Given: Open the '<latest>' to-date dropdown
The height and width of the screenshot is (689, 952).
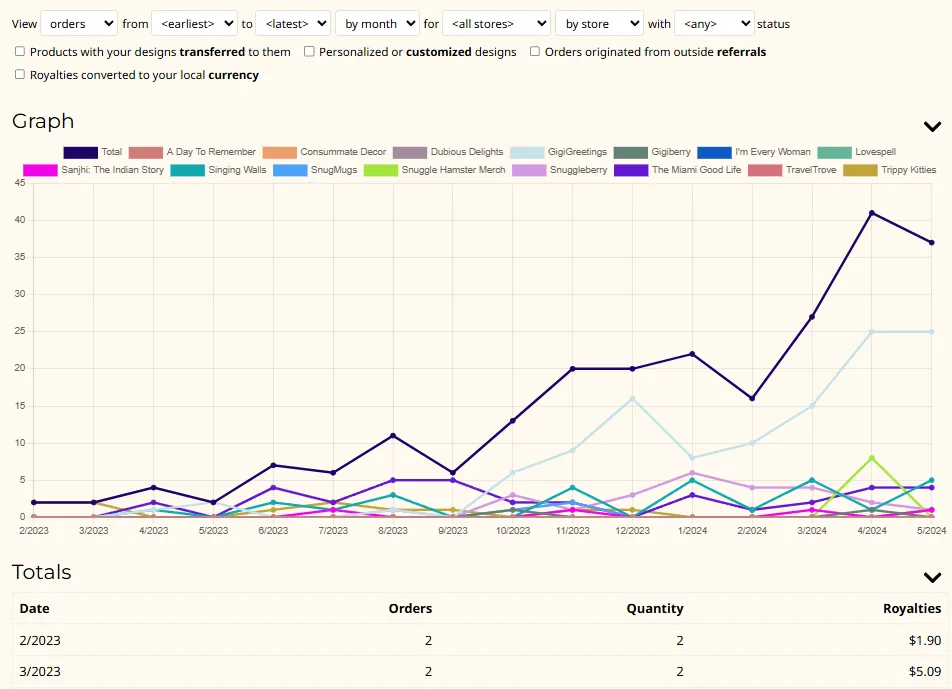Looking at the screenshot, I should tap(293, 24).
